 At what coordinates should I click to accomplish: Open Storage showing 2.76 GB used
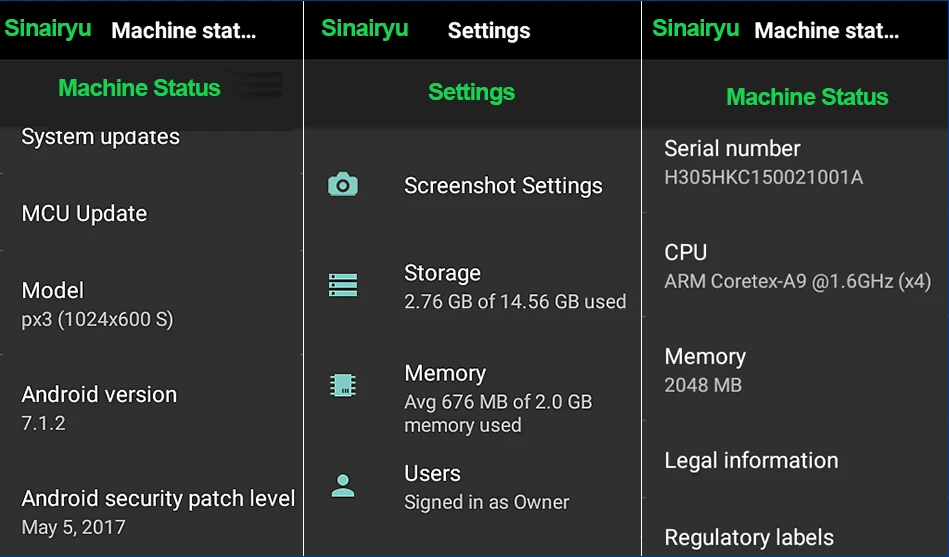(x=472, y=286)
